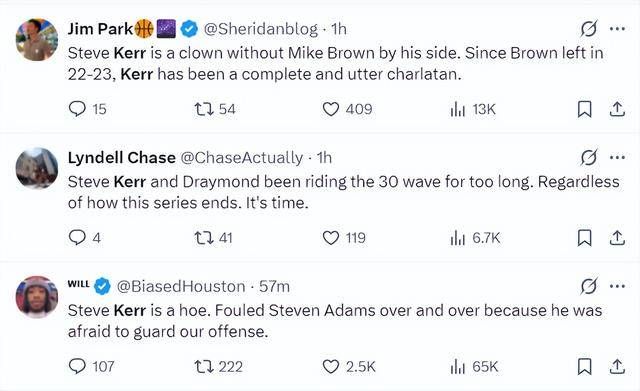
Task: Open the @BiasedHouston profile link
Action: pos(181,286)
